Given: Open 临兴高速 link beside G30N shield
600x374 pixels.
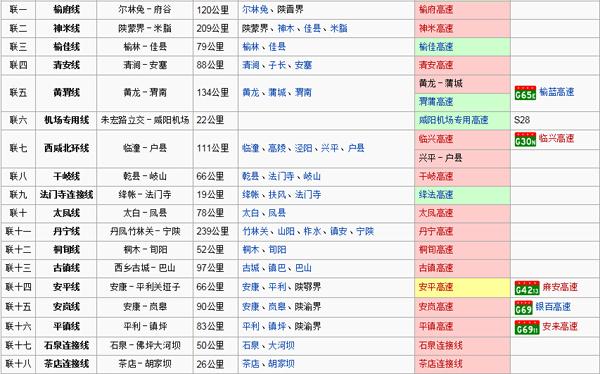Looking at the screenshot, I should [x=557, y=138].
